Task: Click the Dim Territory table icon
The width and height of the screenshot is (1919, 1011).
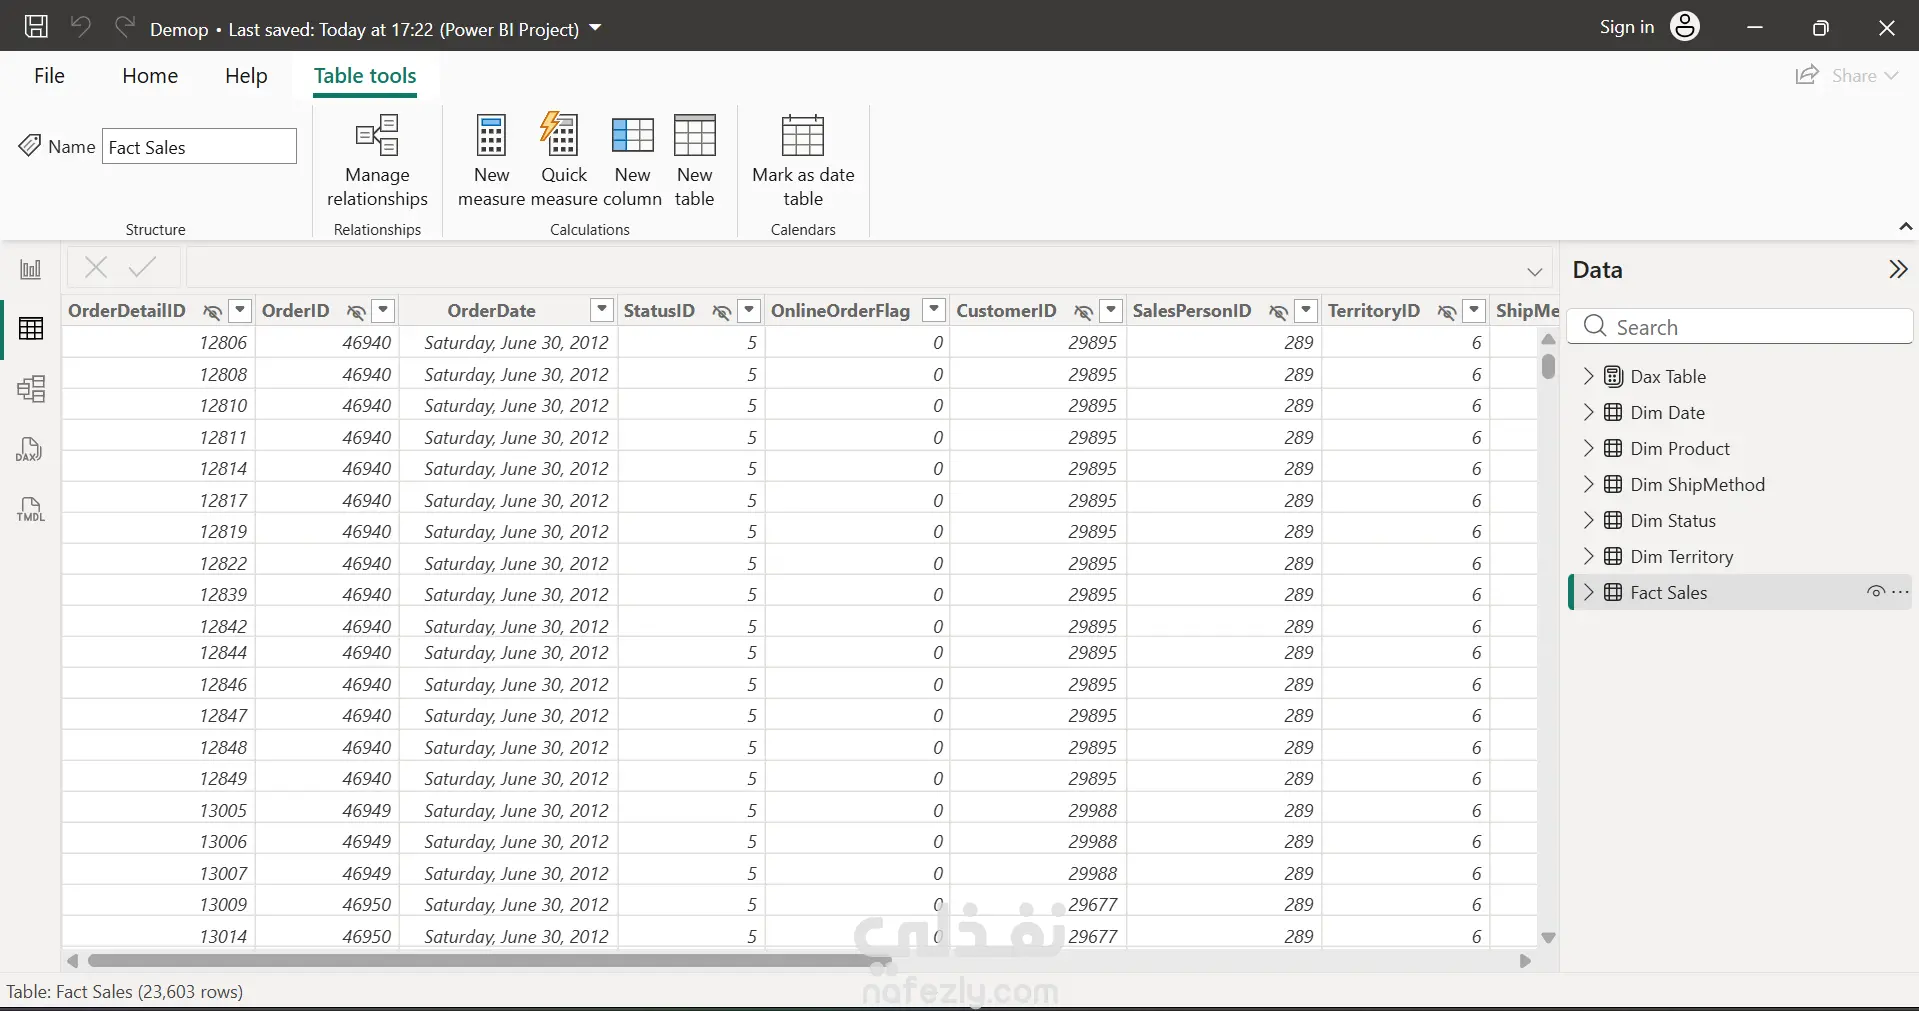Action: [x=1613, y=557]
